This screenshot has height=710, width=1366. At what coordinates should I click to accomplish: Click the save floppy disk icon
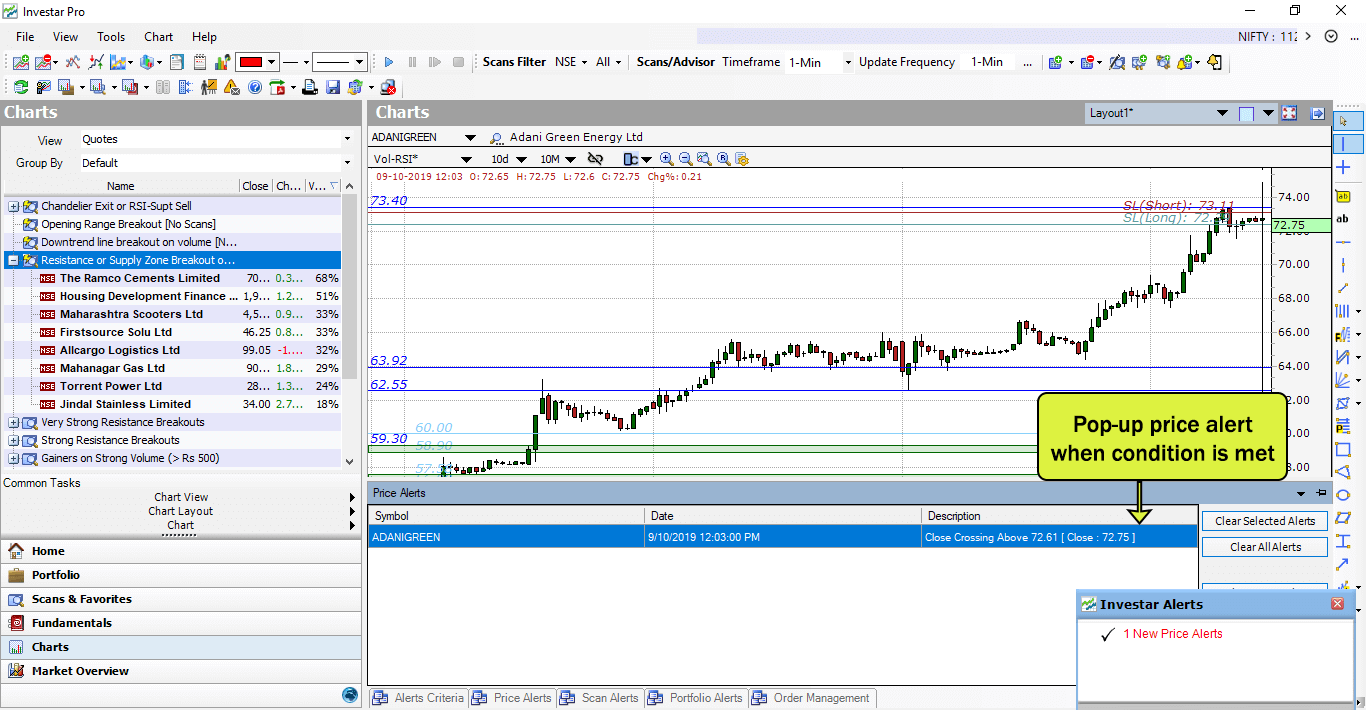pos(333,88)
